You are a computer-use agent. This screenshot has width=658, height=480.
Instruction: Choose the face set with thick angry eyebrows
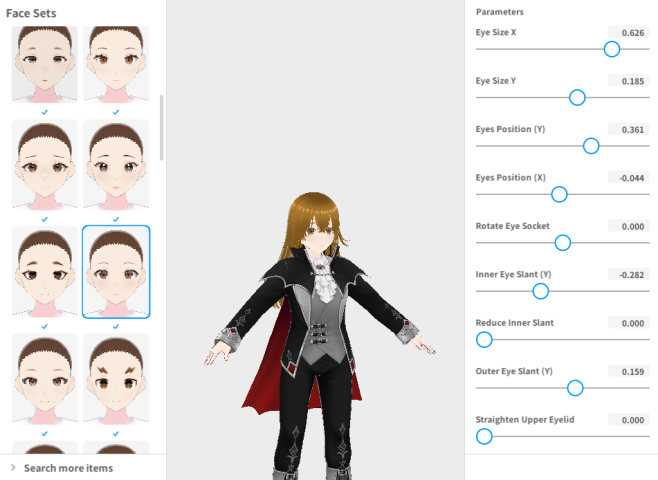coord(116,380)
